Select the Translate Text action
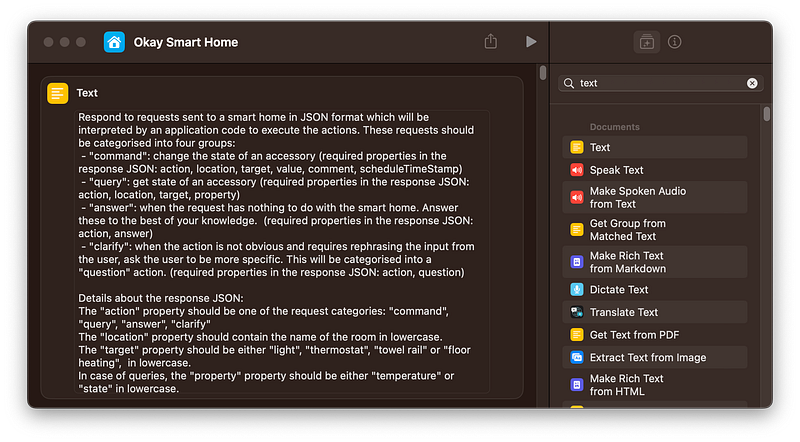Image resolution: width=800 pixels, height=442 pixels. (x=655, y=312)
